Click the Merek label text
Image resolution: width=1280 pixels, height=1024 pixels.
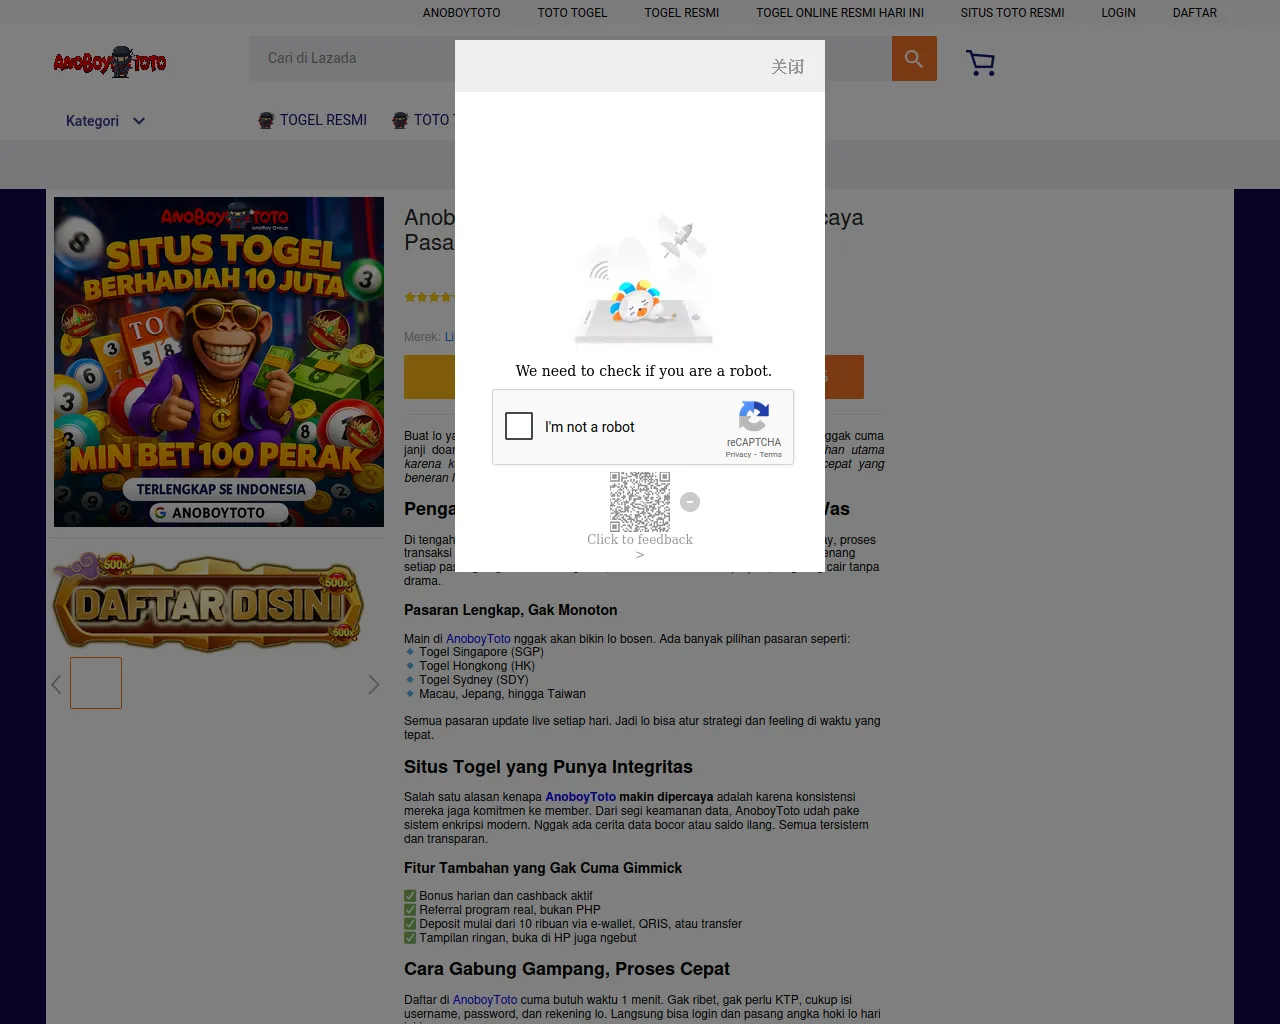(421, 337)
